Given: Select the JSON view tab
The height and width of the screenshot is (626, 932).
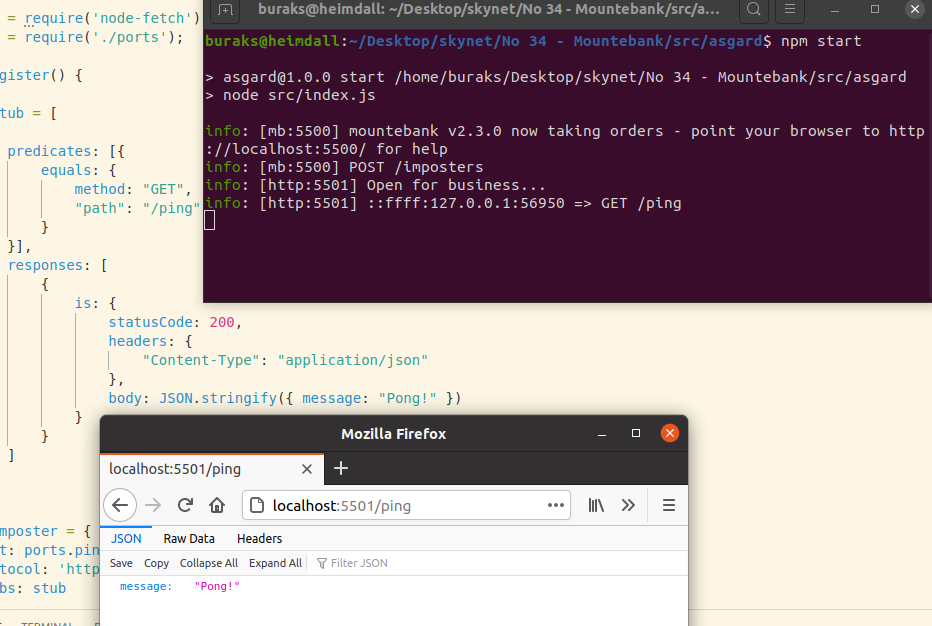Looking at the screenshot, I should (x=126, y=538).
